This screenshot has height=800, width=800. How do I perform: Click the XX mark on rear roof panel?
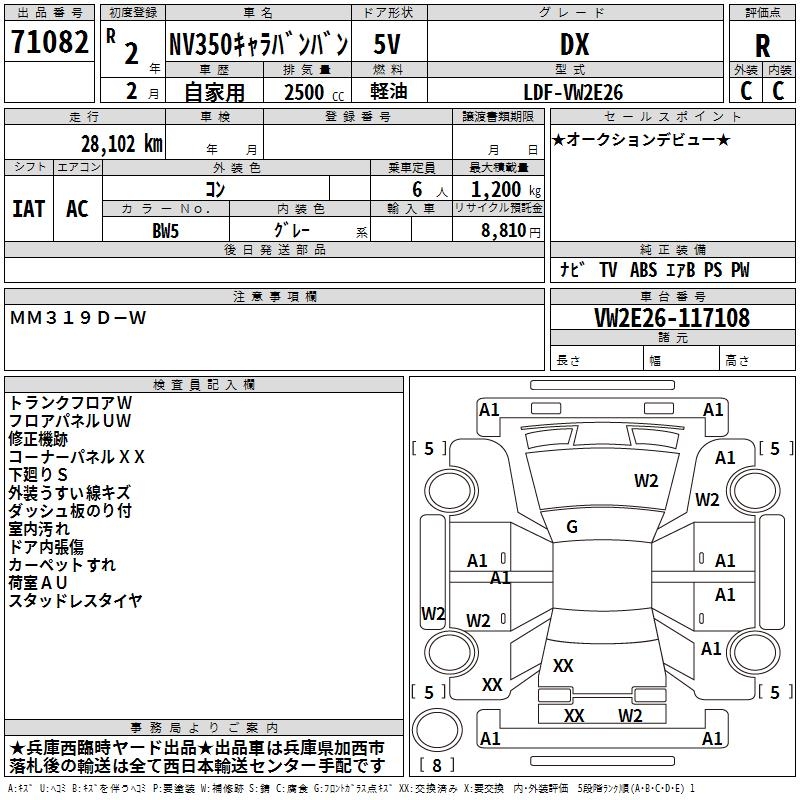click(563, 665)
